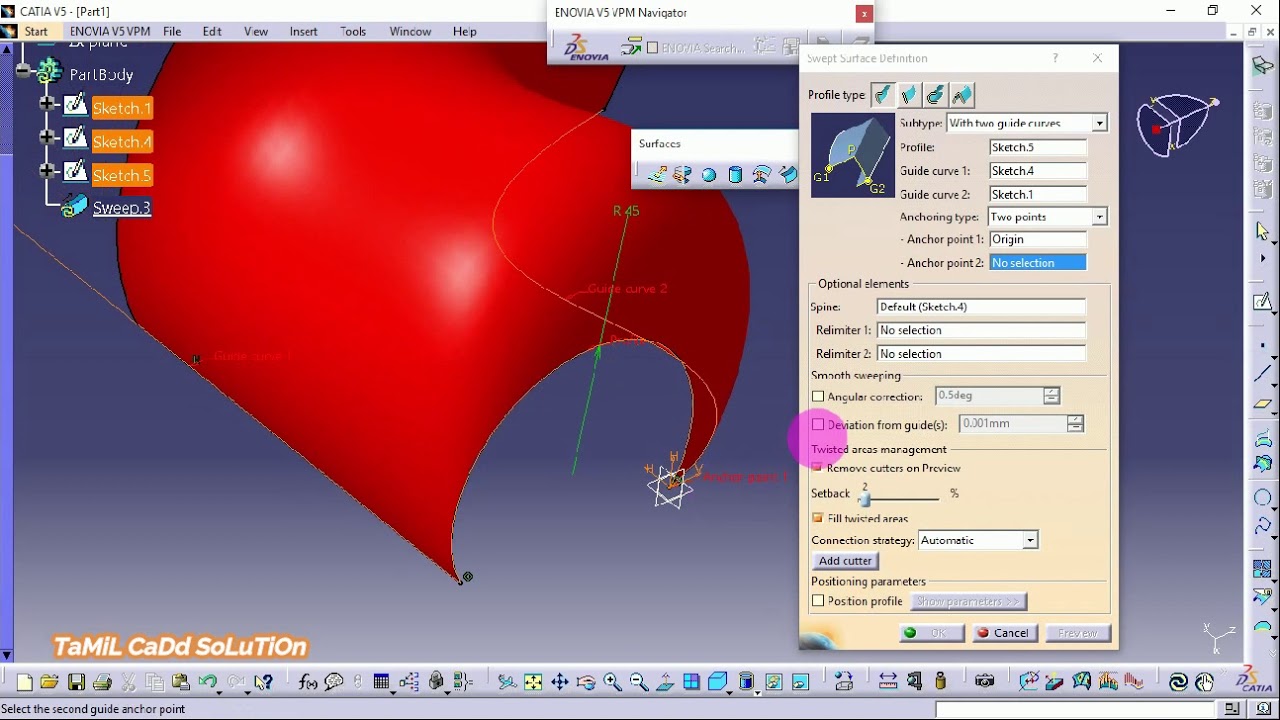Click the Fly mode airplane icon

pos(507,682)
